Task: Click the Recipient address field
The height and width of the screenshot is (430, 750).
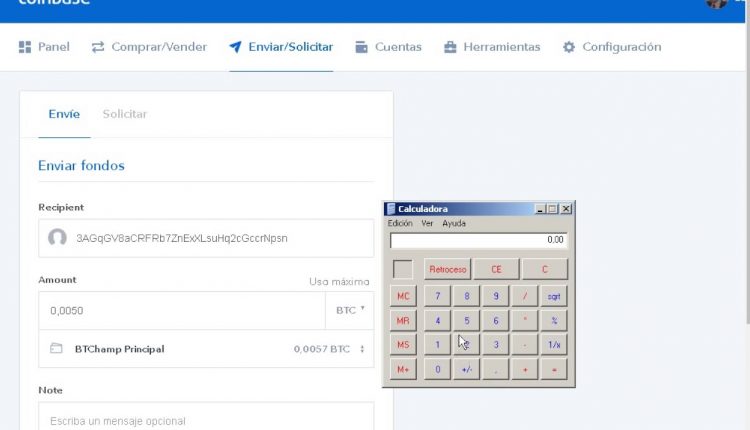Action: (x=206, y=238)
